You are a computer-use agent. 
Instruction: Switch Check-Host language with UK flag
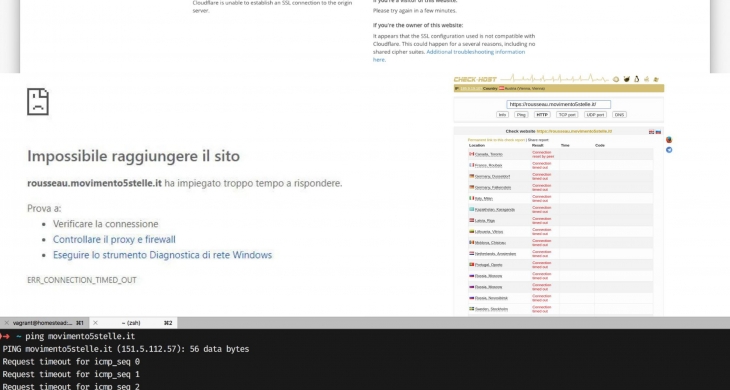(651, 132)
